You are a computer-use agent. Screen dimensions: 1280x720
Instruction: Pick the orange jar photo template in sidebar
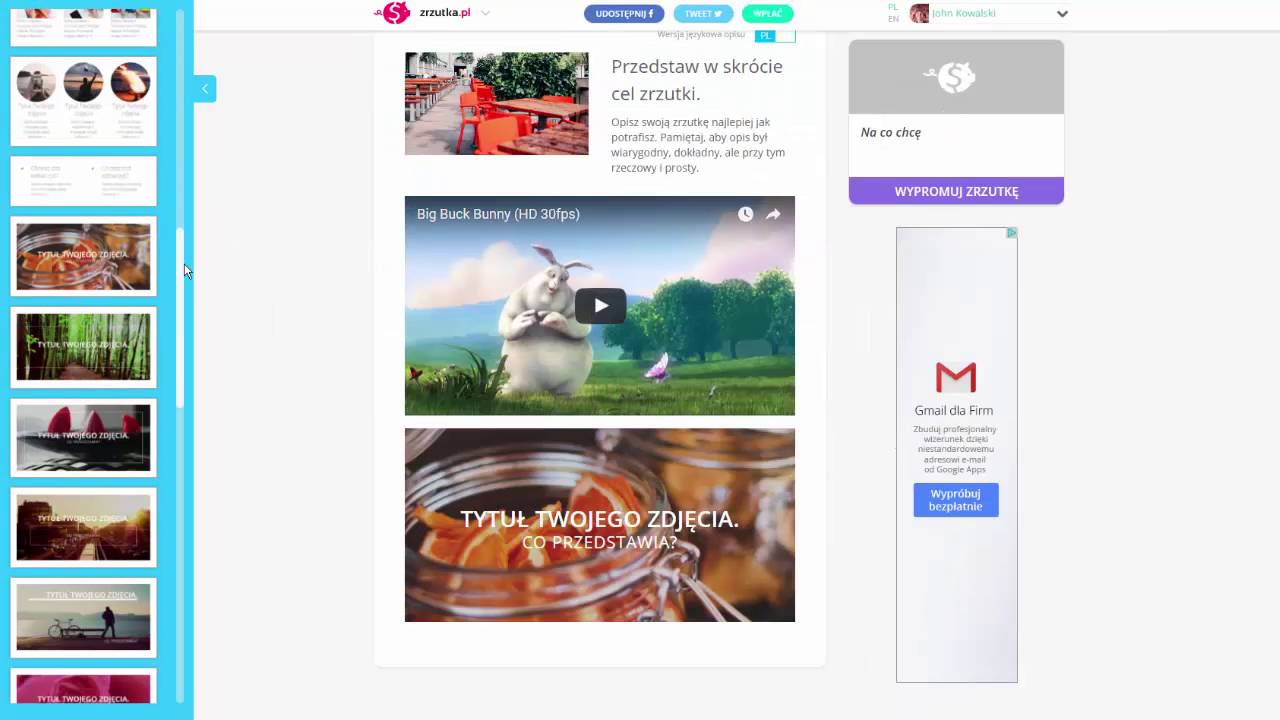click(84, 257)
